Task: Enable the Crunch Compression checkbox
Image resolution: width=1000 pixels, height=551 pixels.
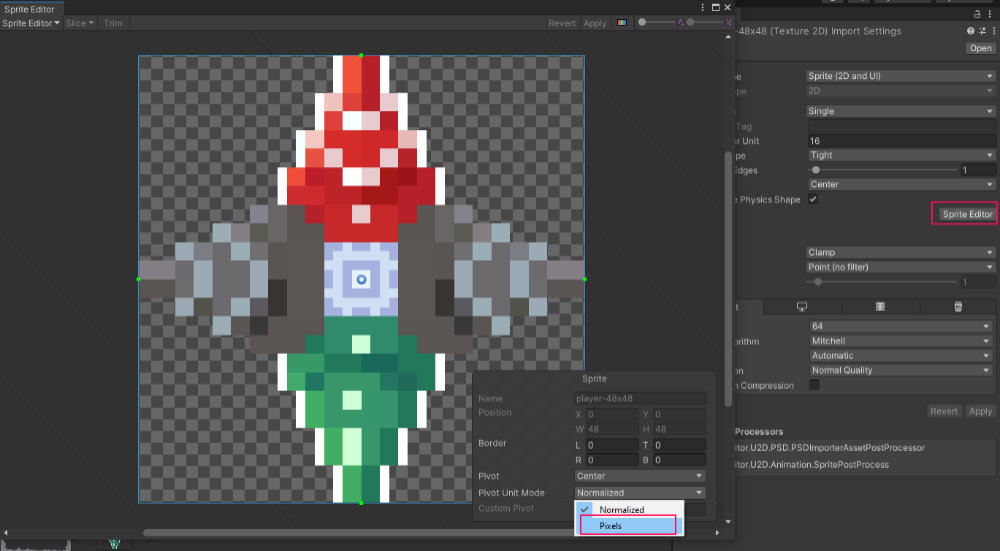Action: 813,385
